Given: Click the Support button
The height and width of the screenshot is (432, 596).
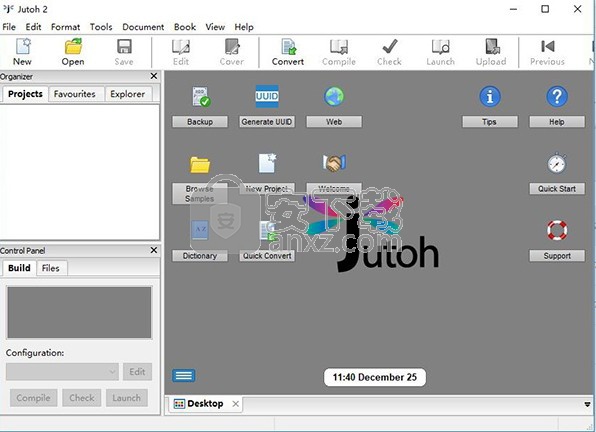Looking at the screenshot, I should pos(557,256).
